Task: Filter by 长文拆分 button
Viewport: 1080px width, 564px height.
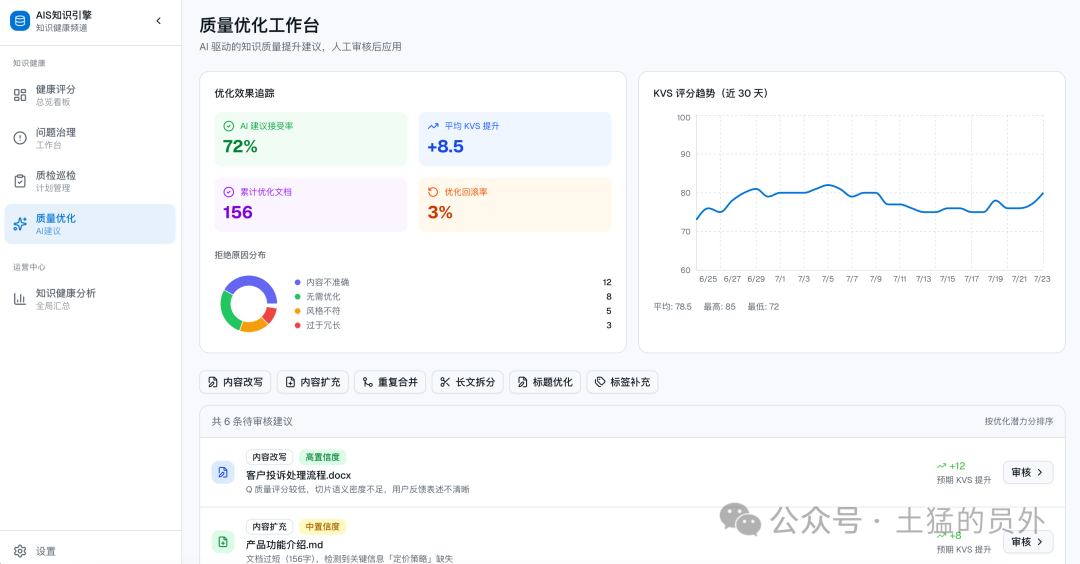Action: point(468,382)
